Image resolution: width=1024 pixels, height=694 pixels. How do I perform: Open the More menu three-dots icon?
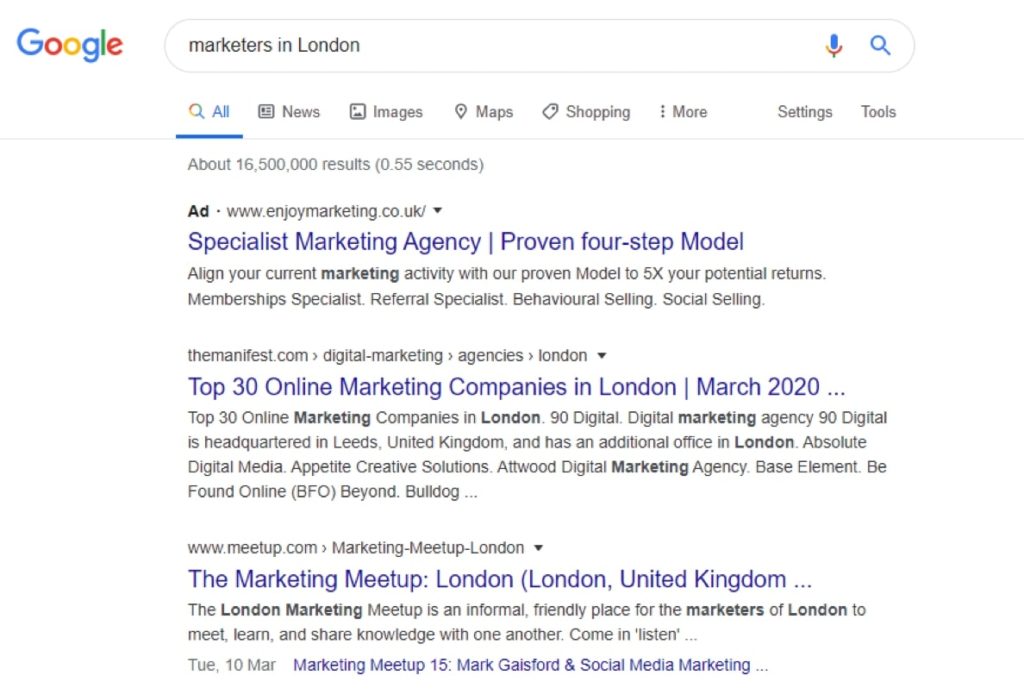[x=662, y=112]
